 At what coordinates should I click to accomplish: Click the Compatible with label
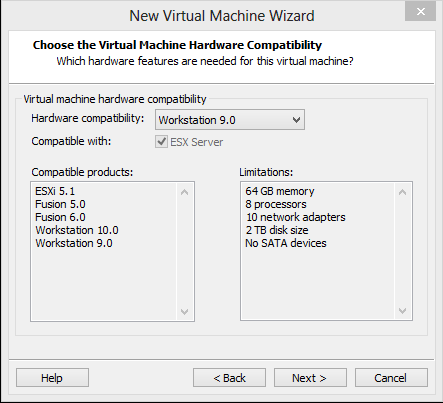pos(71,141)
